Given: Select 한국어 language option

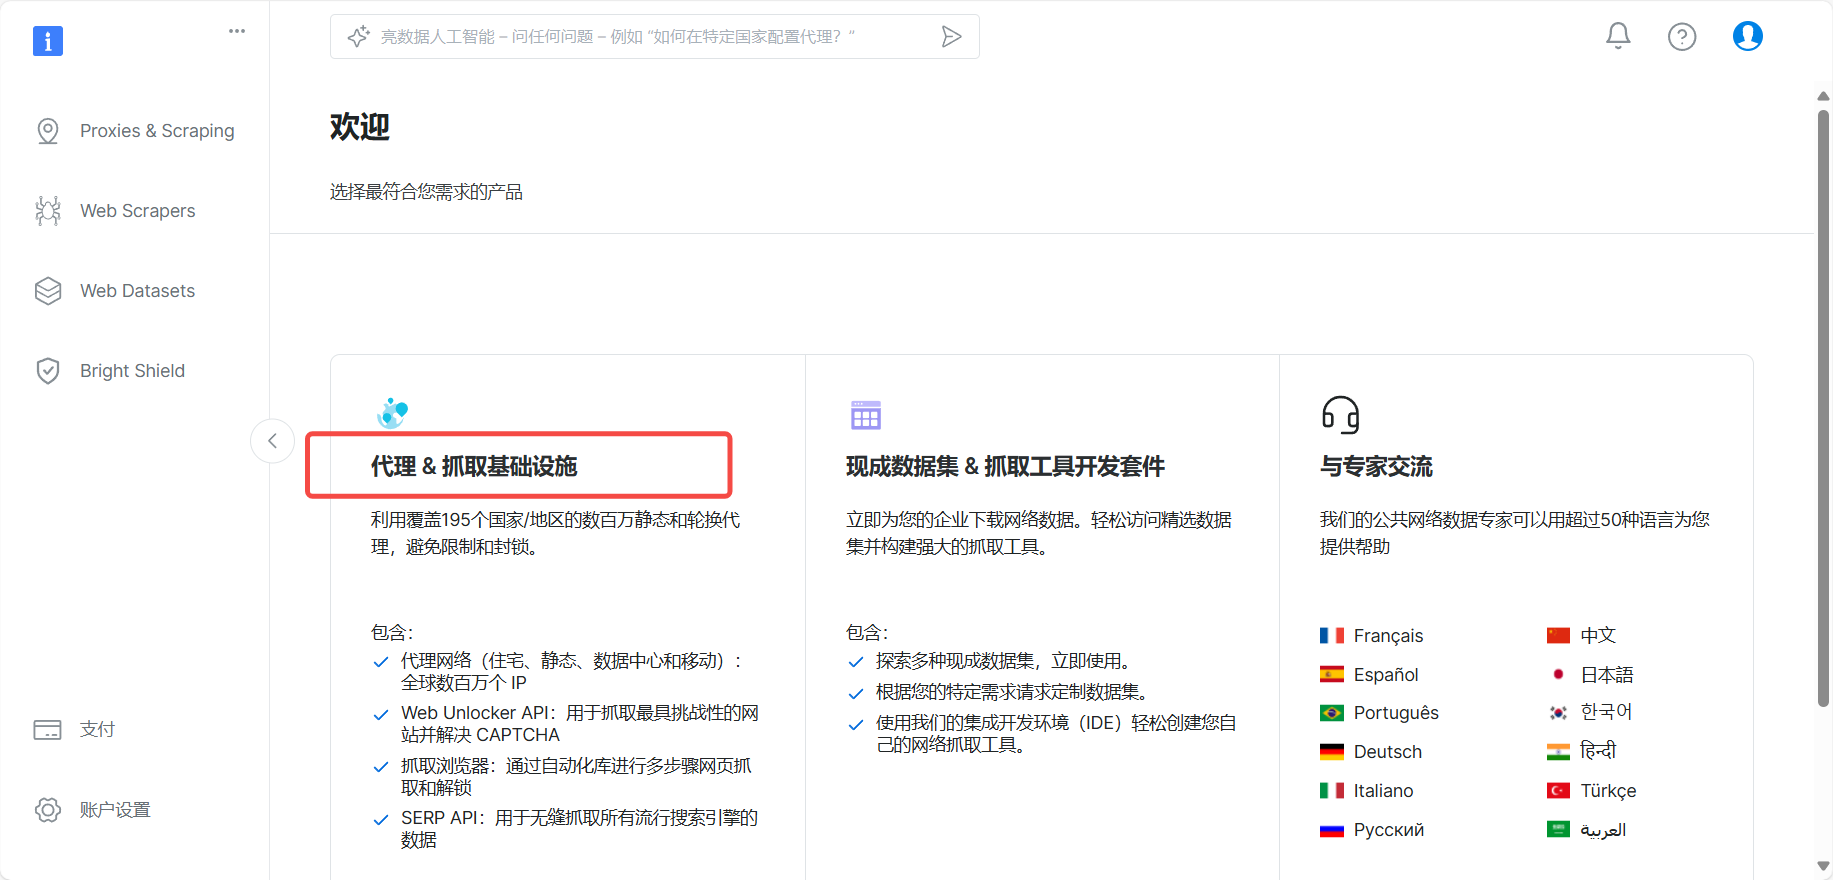Looking at the screenshot, I should click(x=1606, y=712).
